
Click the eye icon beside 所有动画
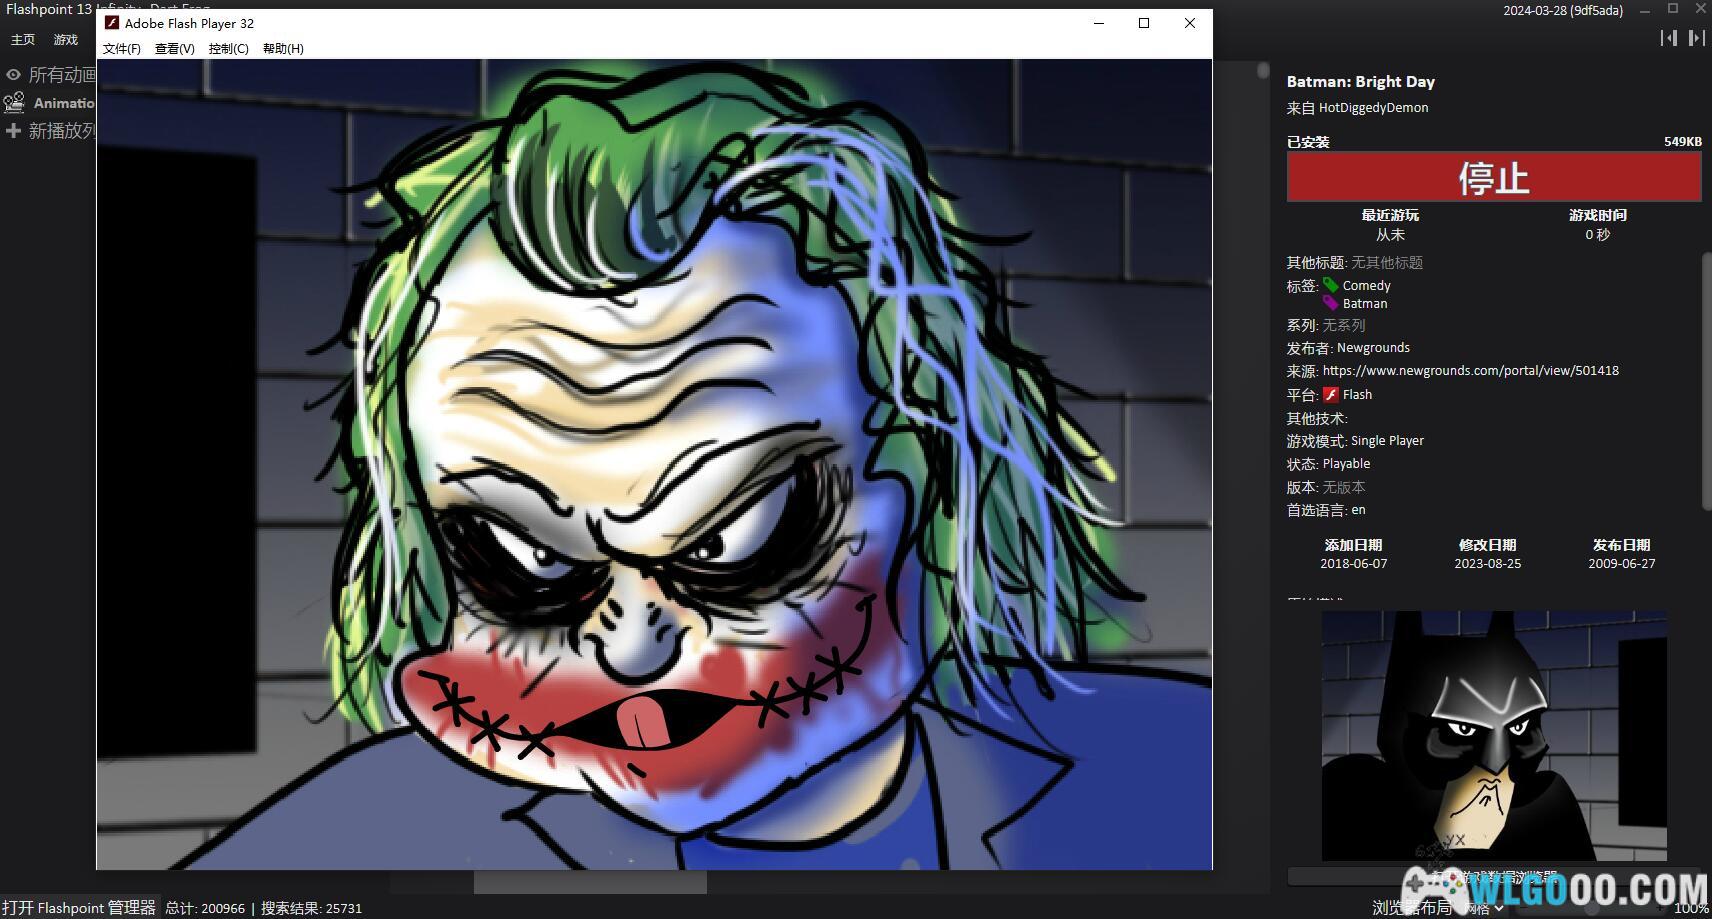(14, 75)
